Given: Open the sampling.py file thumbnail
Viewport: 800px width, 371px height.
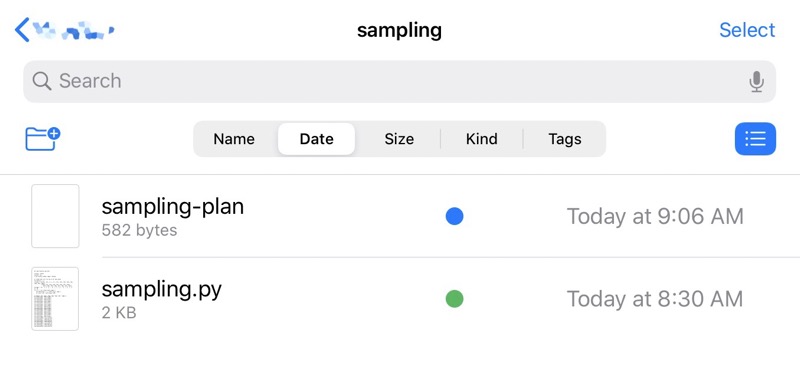Looking at the screenshot, I should [55, 299].
